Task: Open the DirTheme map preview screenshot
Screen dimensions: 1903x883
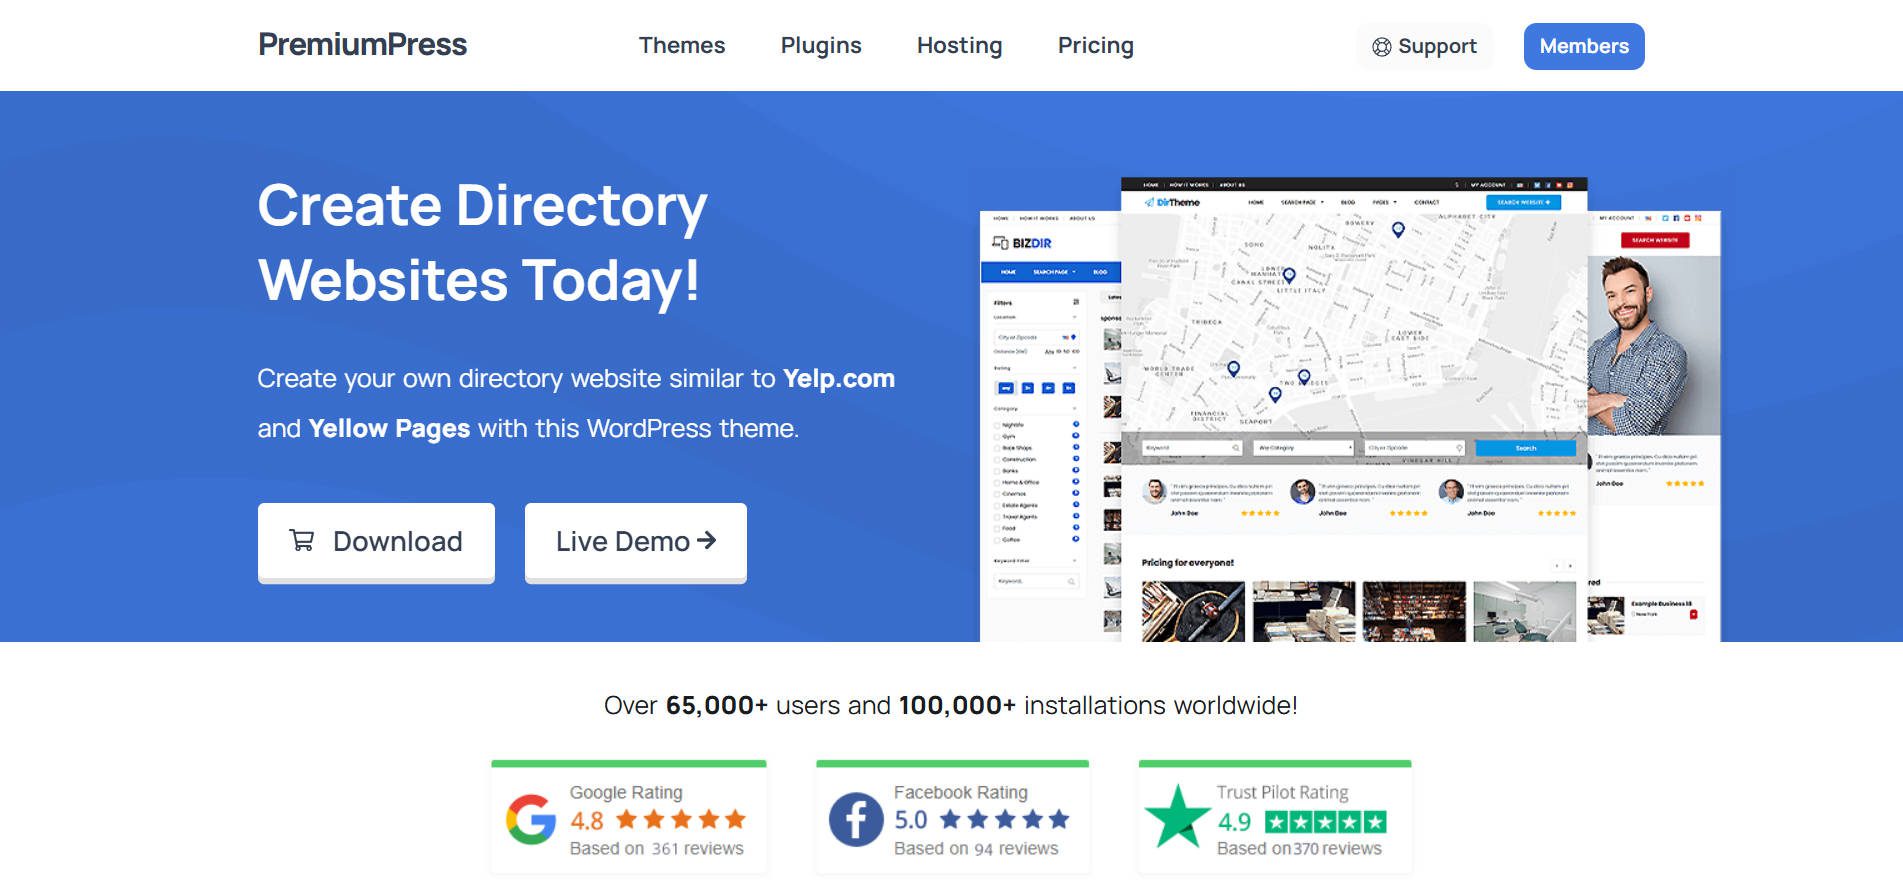Action: pyautogui.click(x=1354, y=410)
